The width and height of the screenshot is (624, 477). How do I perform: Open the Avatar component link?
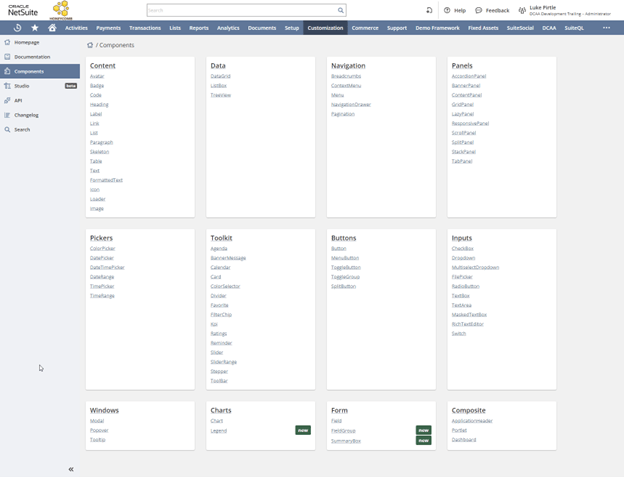[97, 76]
